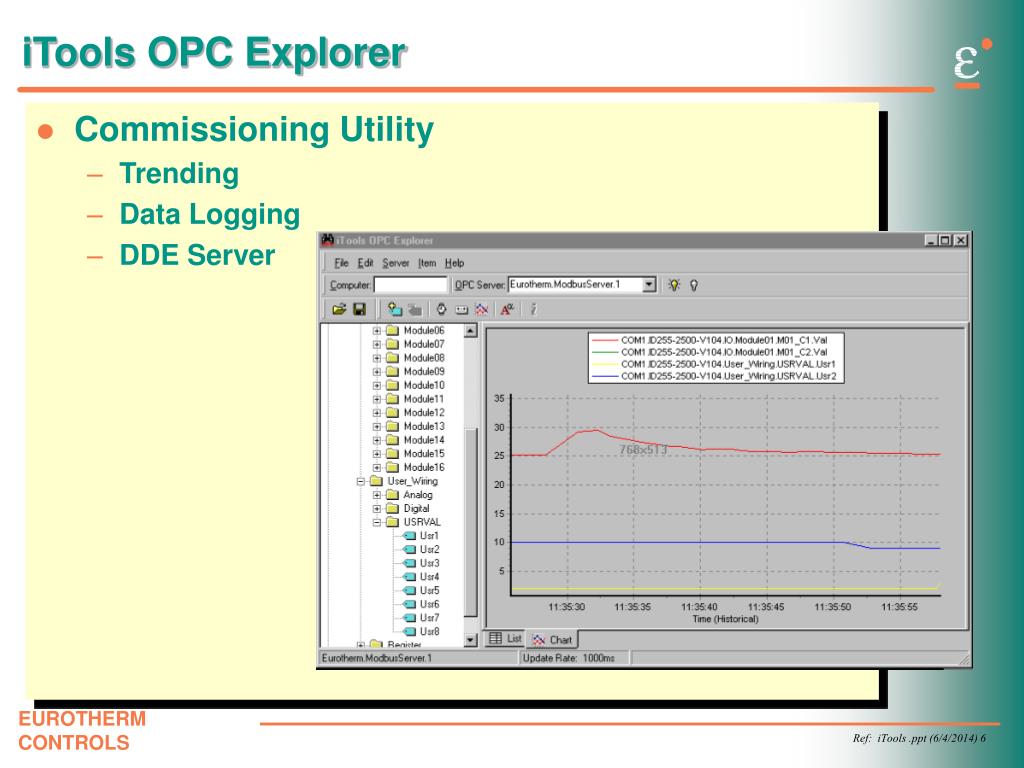The image size is (1024, 768).
Task: Click the Open file toolbar icon
Action: tap(338, 309)
